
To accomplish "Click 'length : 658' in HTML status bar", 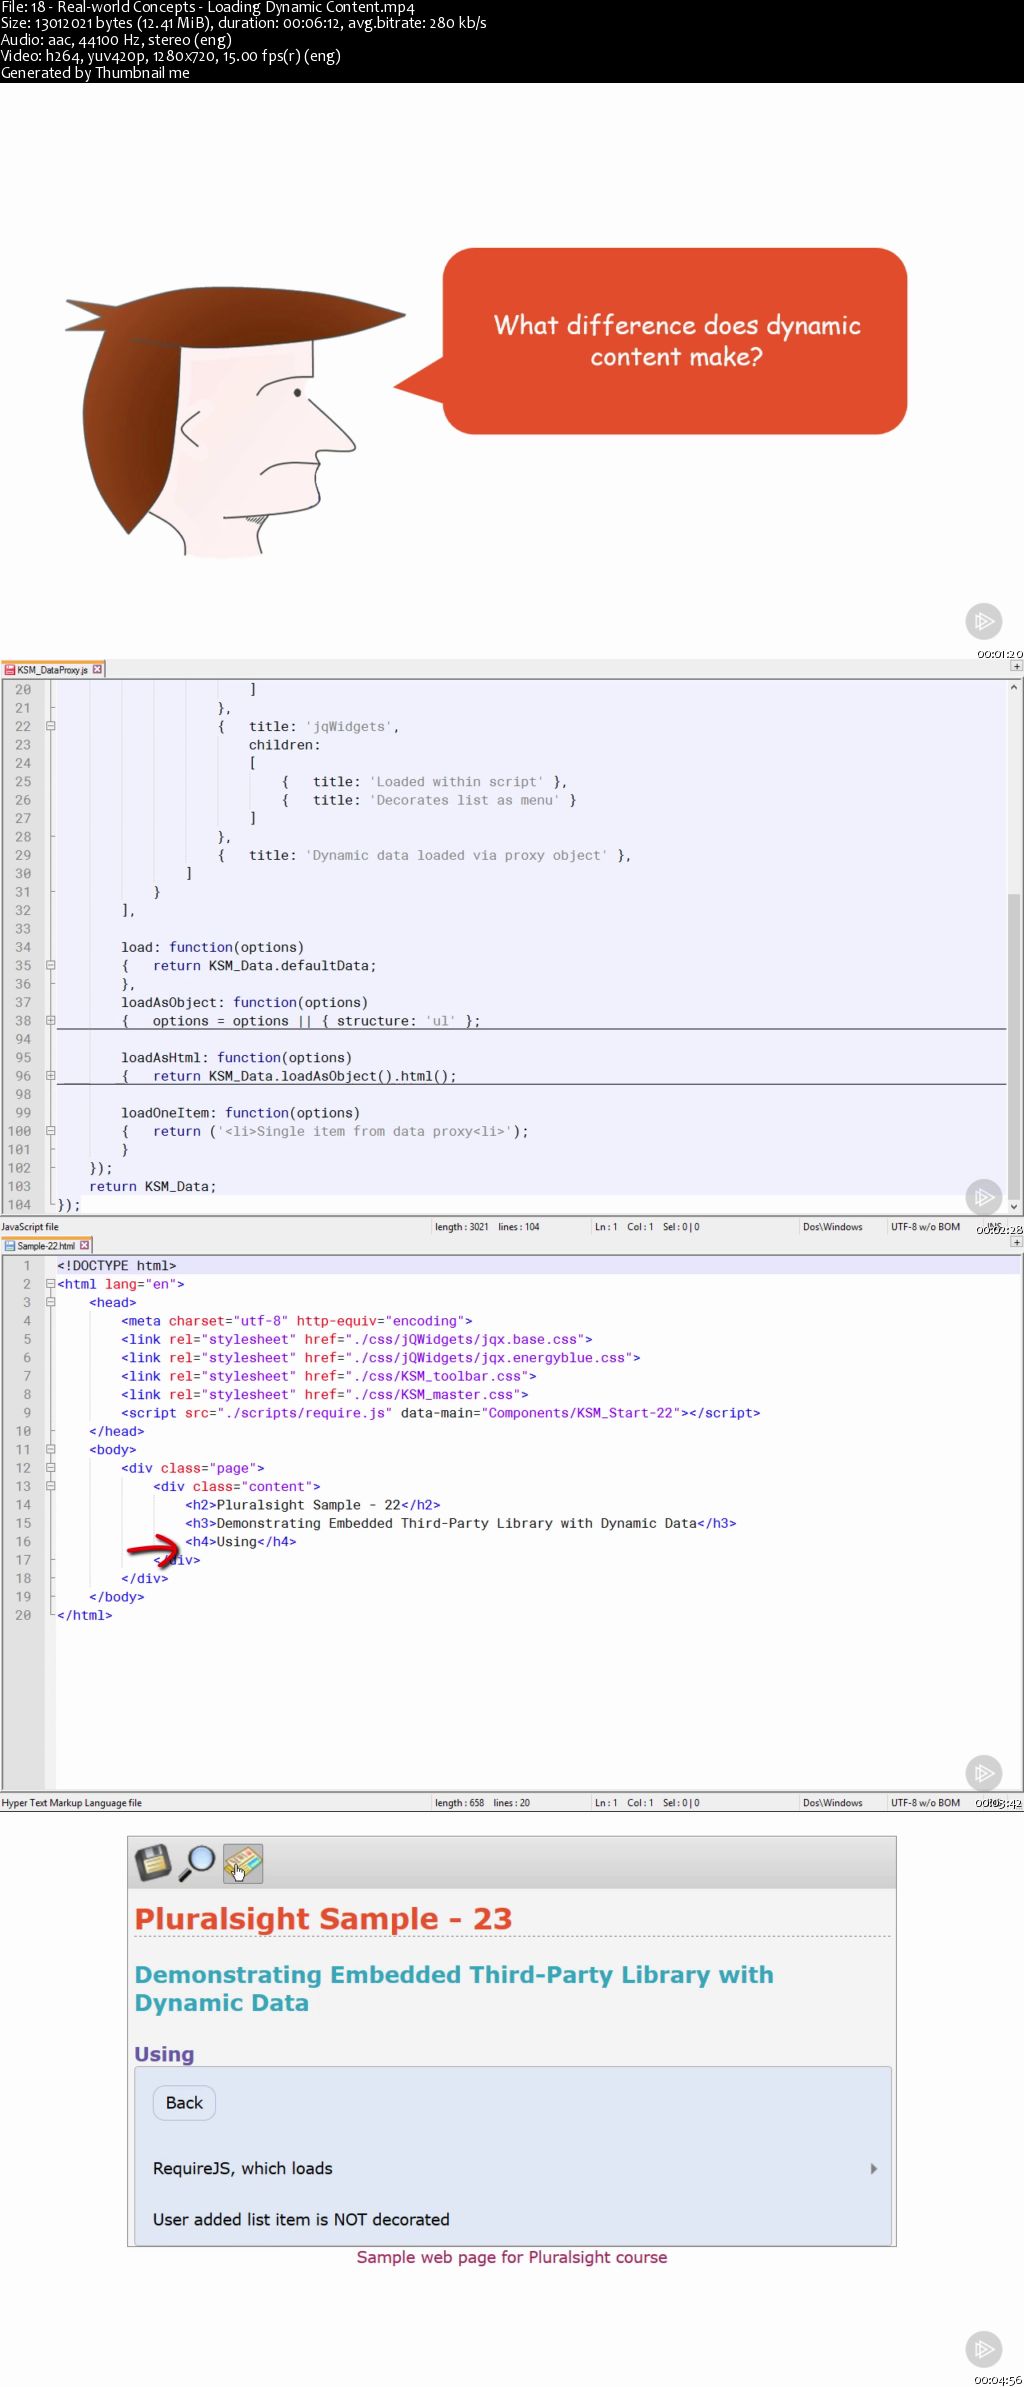I will (459, 1803).
